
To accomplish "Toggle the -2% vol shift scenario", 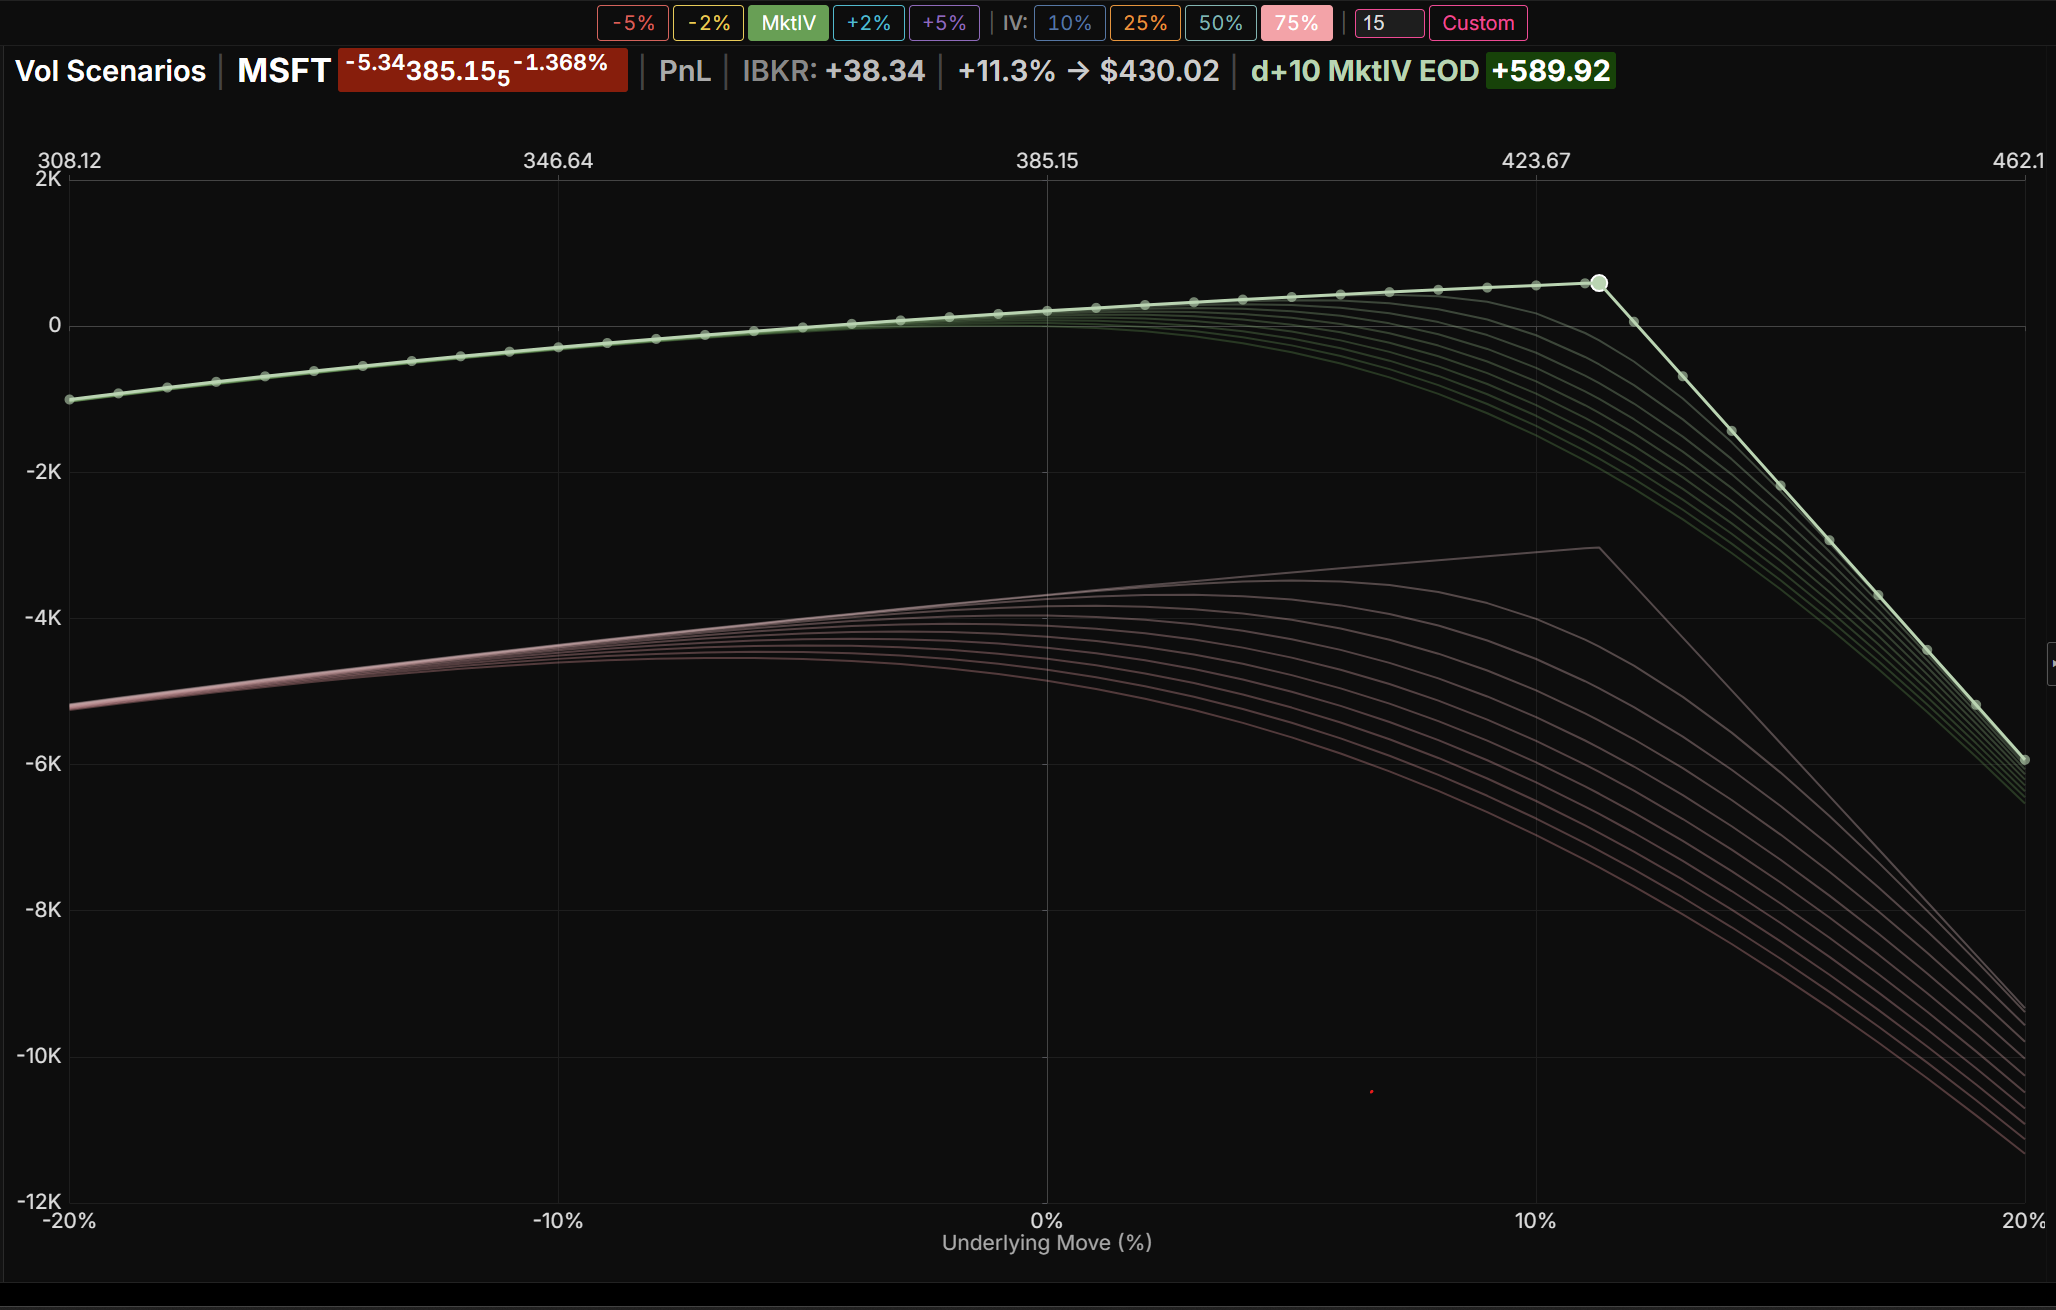I will [708, 23].
